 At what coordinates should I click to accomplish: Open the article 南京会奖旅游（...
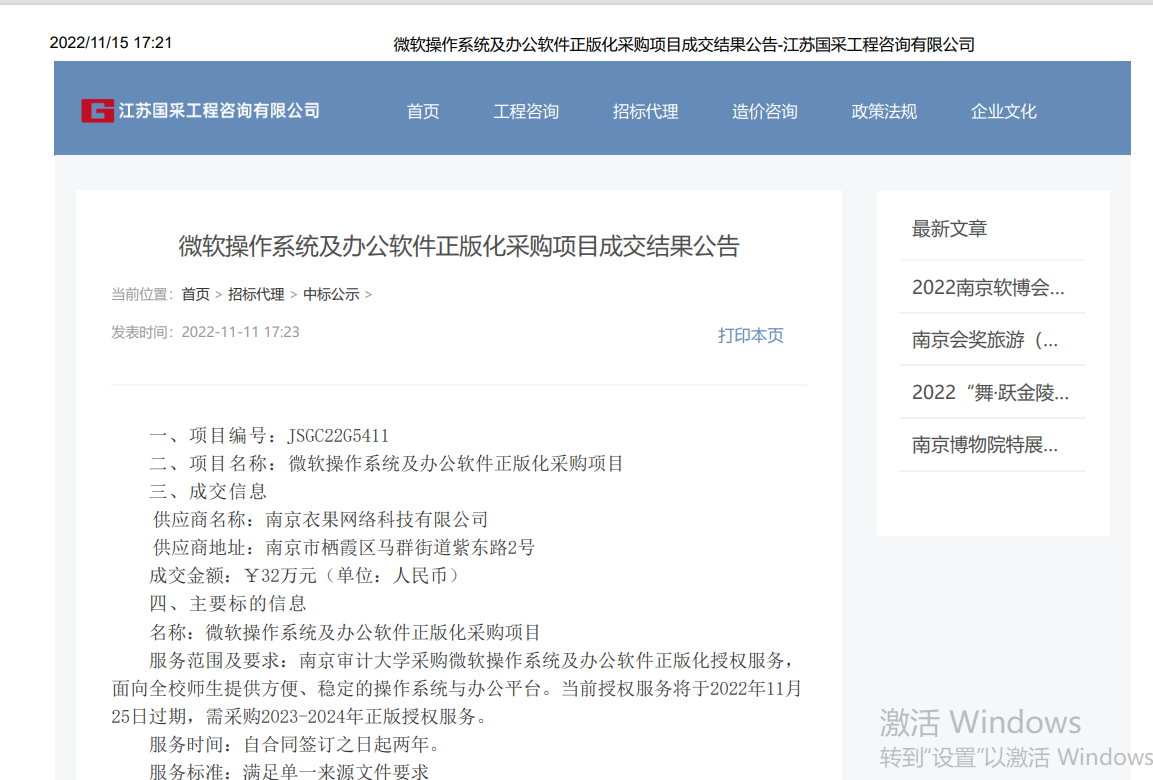pyautogui.click(x=985, y=340)
